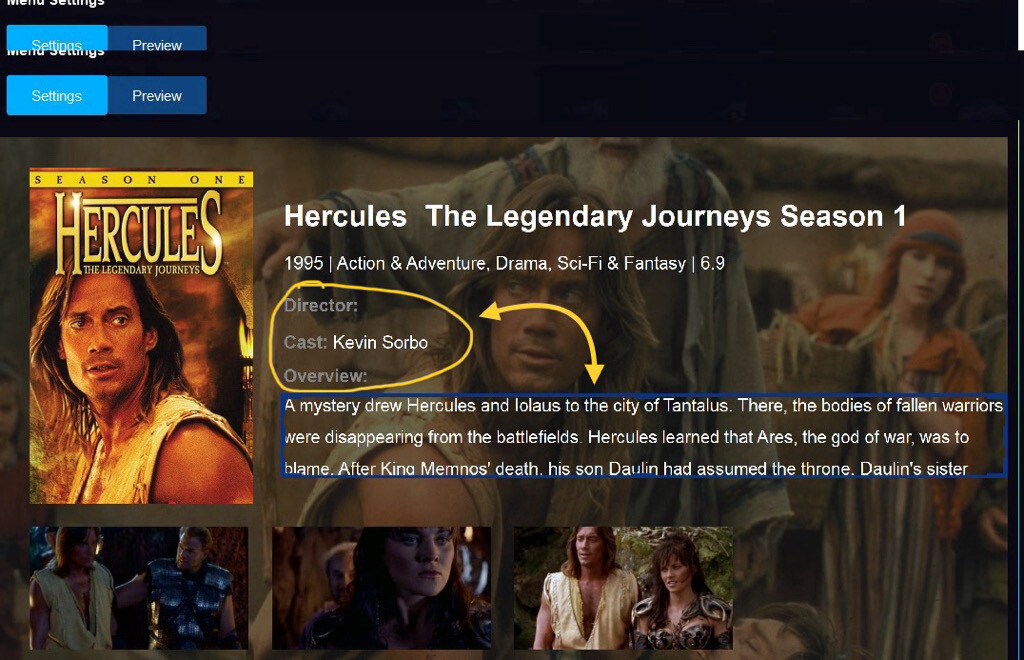Image resolution: width=1024 pixels, height=660 pixels.
Task: Select the Sci-Fi & Fantasy genre
Action: pyautogui.click(x=621, y=263)
